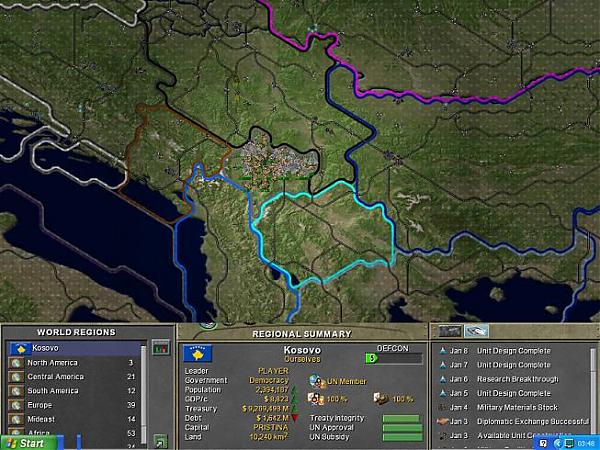This screenshot has width=600, height=450.
Task: Click the 'Ourselves' label under Kosovo
Action: click(302, 359)
